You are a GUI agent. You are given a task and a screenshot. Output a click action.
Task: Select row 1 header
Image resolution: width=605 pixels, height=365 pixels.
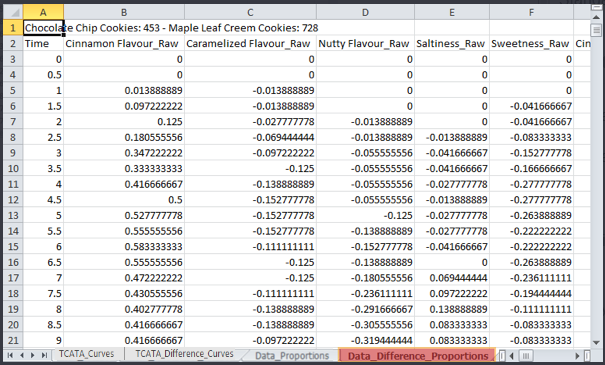pos(13,28)
